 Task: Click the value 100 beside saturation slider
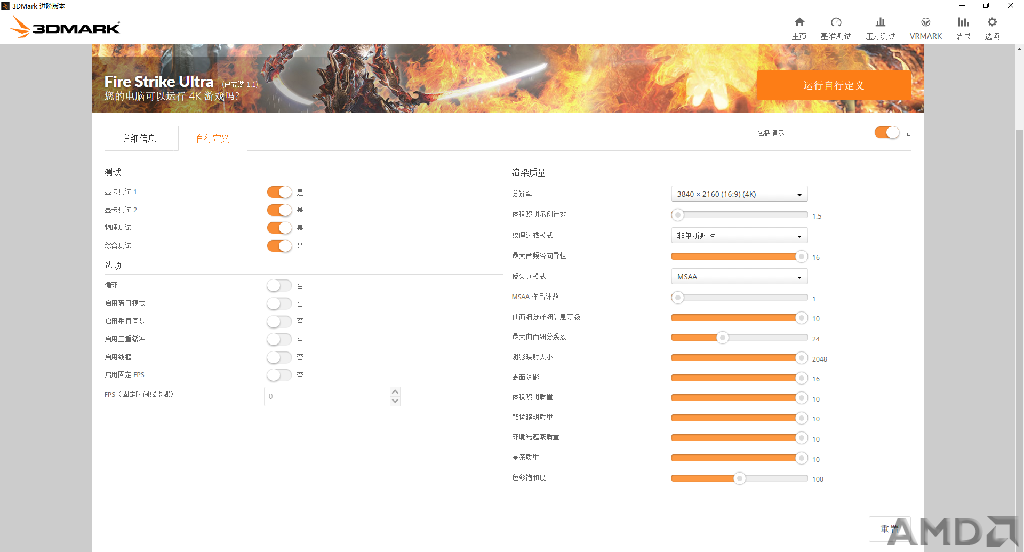[818, 479]
